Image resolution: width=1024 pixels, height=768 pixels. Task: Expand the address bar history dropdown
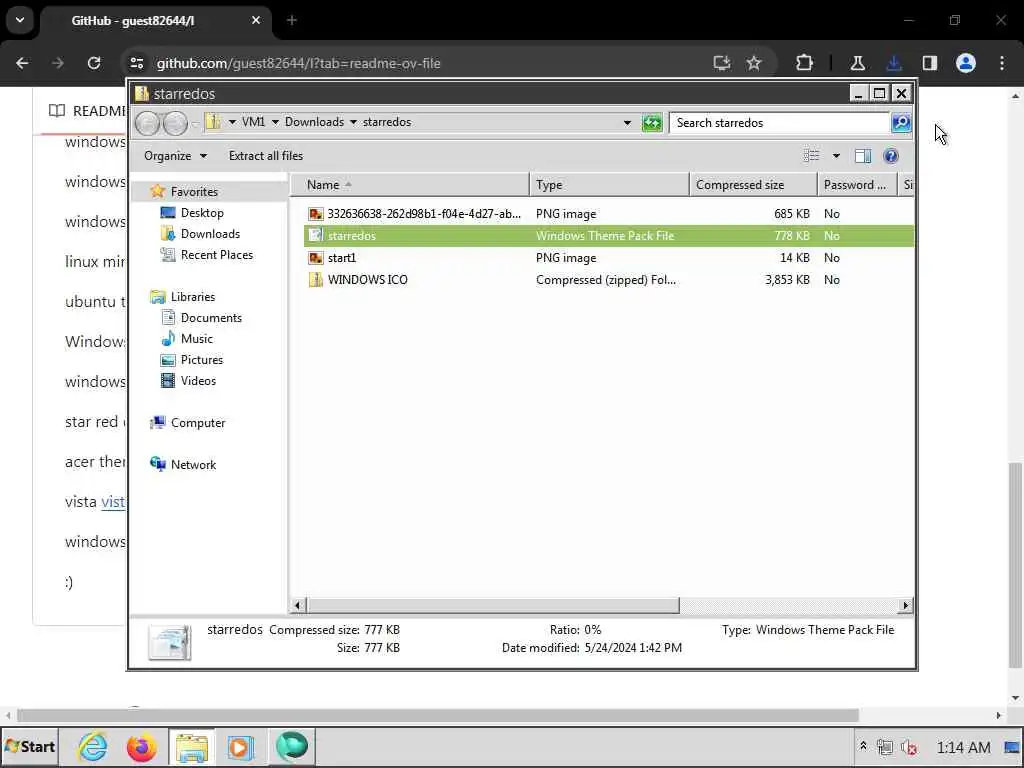(627, 123)
